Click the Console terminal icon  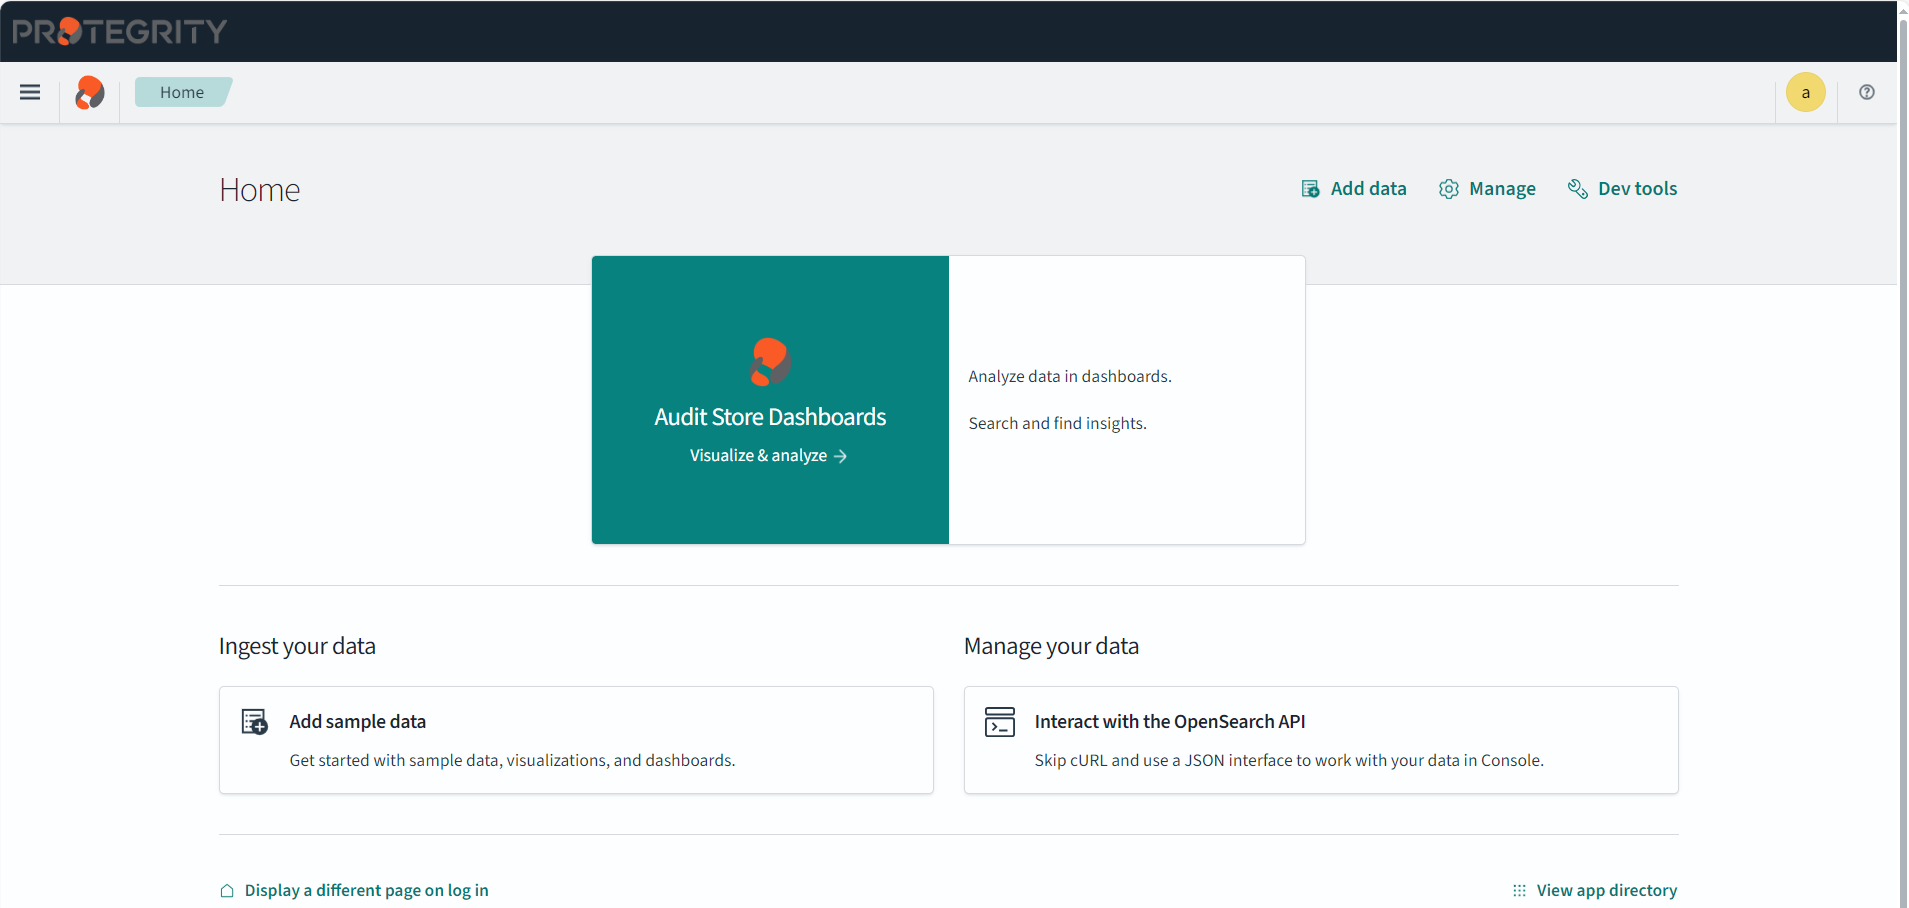tap(1000, 722)
